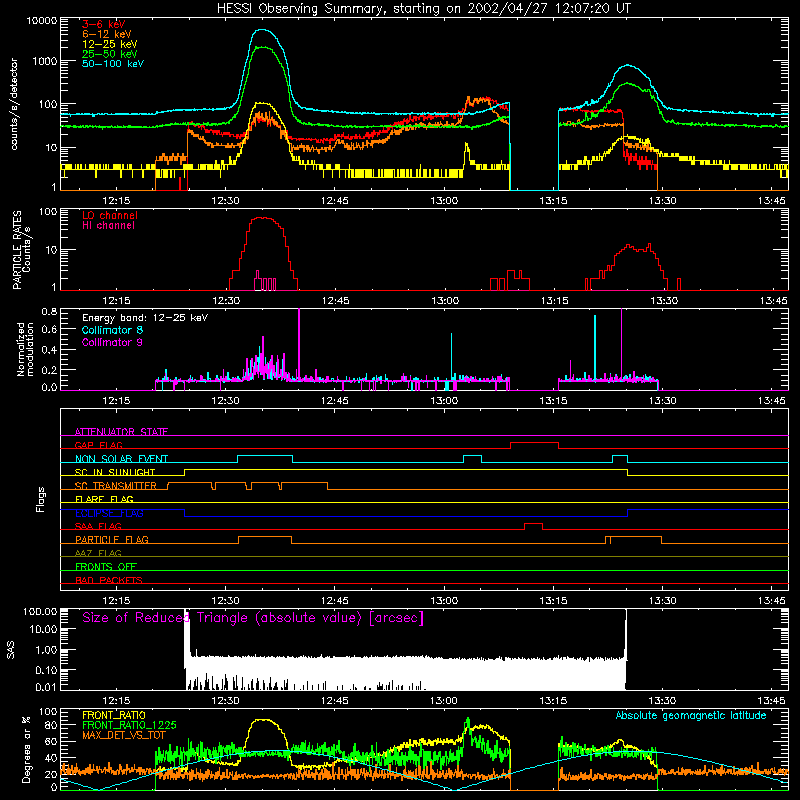Click the '13:15' time tick below the SAS plot

click(553, 701)
